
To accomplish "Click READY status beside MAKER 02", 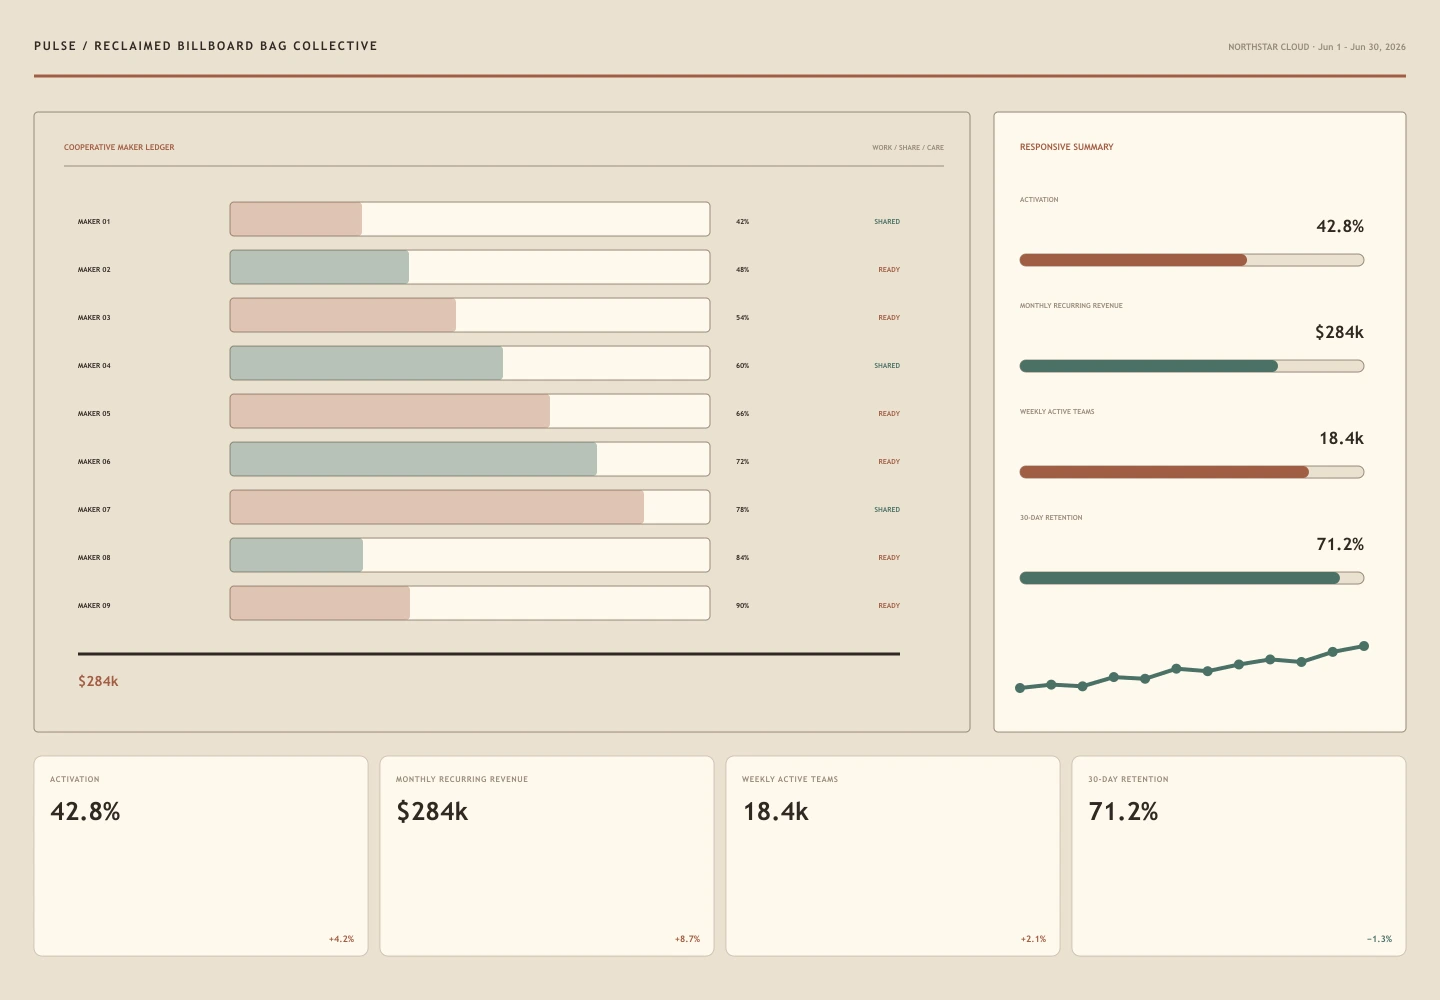I will [x=889, y=270].
